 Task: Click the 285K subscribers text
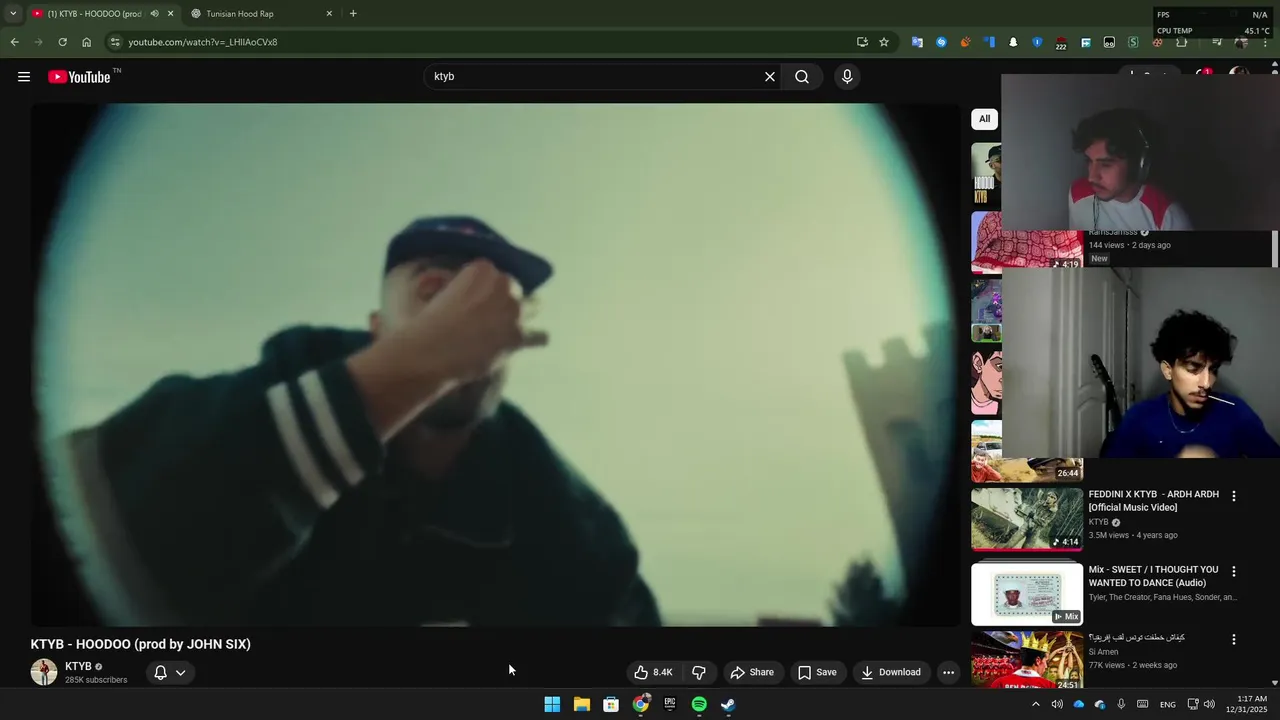point(96,680)
